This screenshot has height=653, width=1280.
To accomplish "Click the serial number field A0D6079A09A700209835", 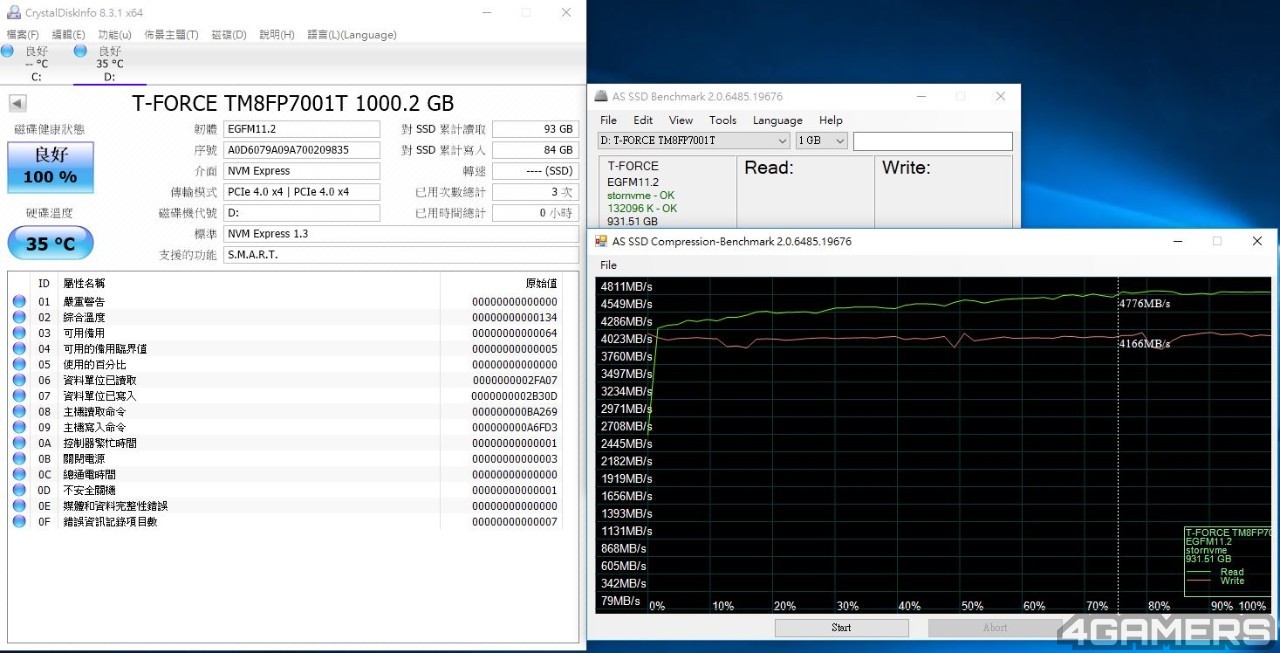I will (x=302, y=150).
